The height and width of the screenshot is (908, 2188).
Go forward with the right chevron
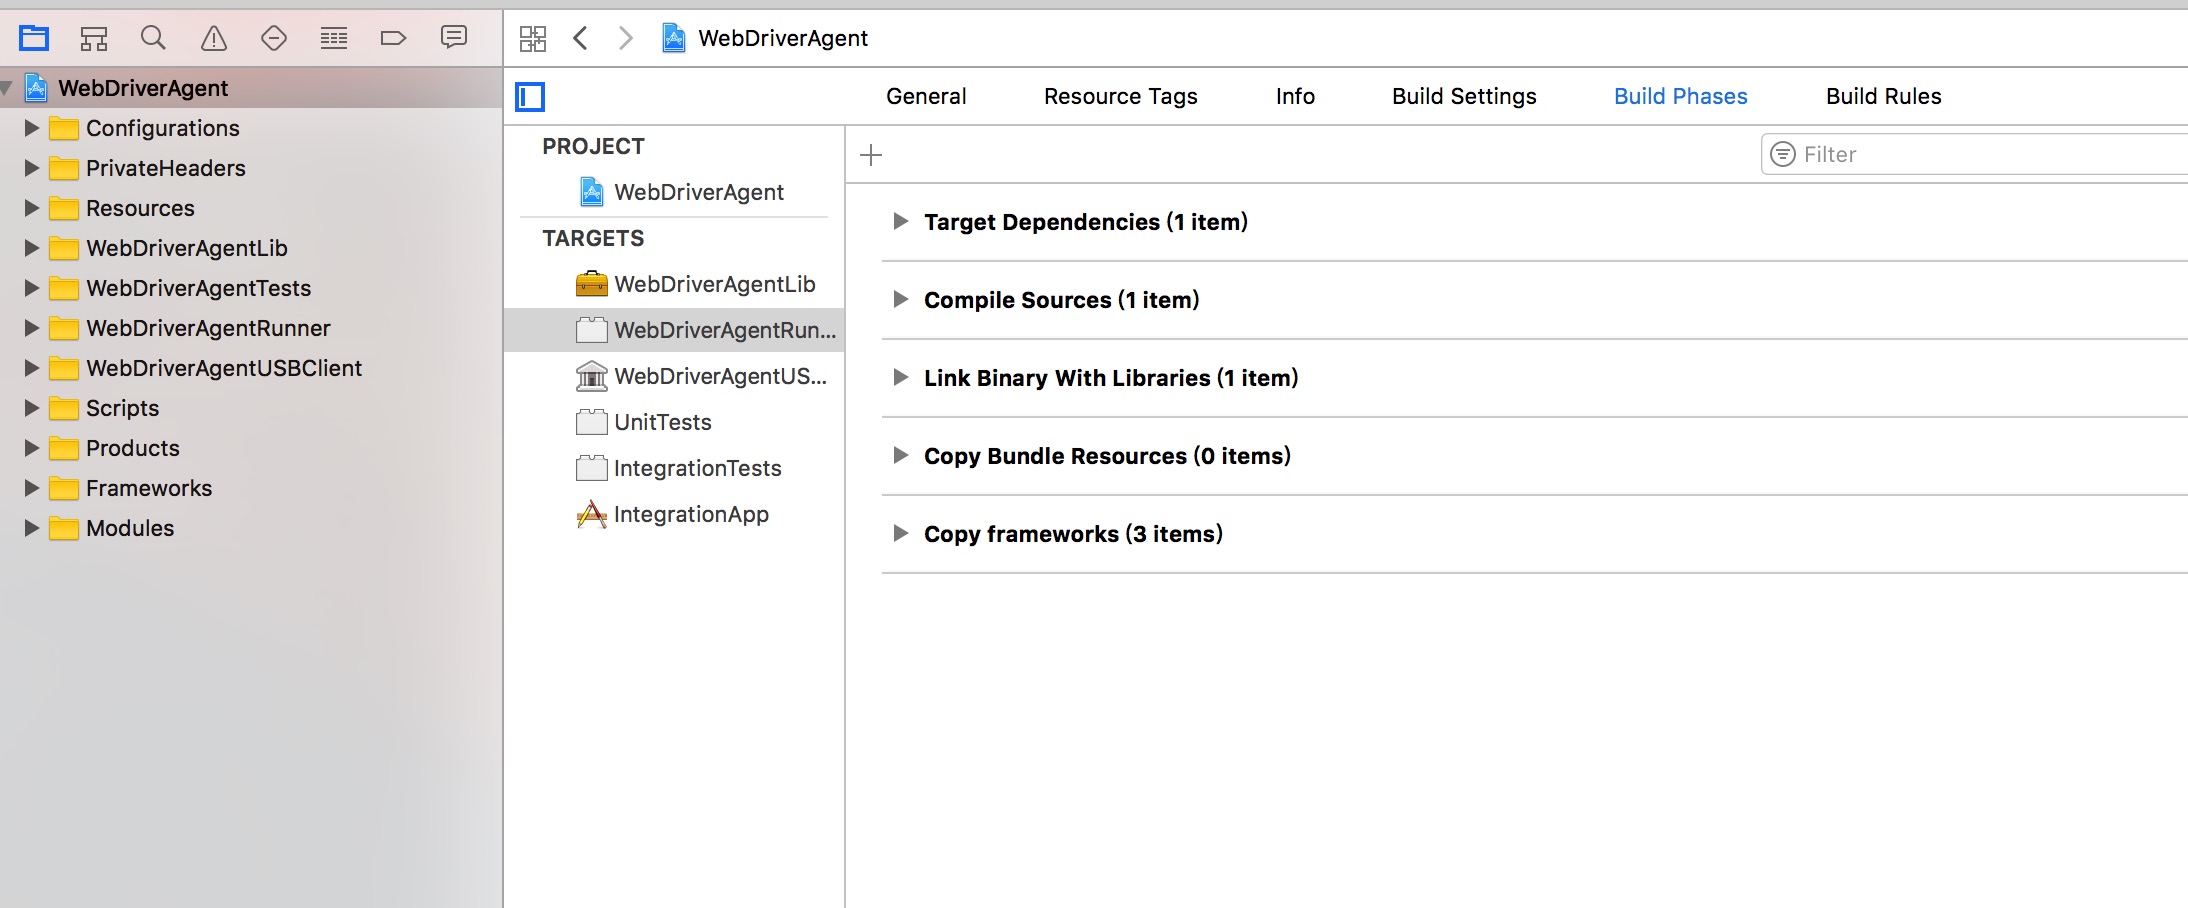(626, 38)
